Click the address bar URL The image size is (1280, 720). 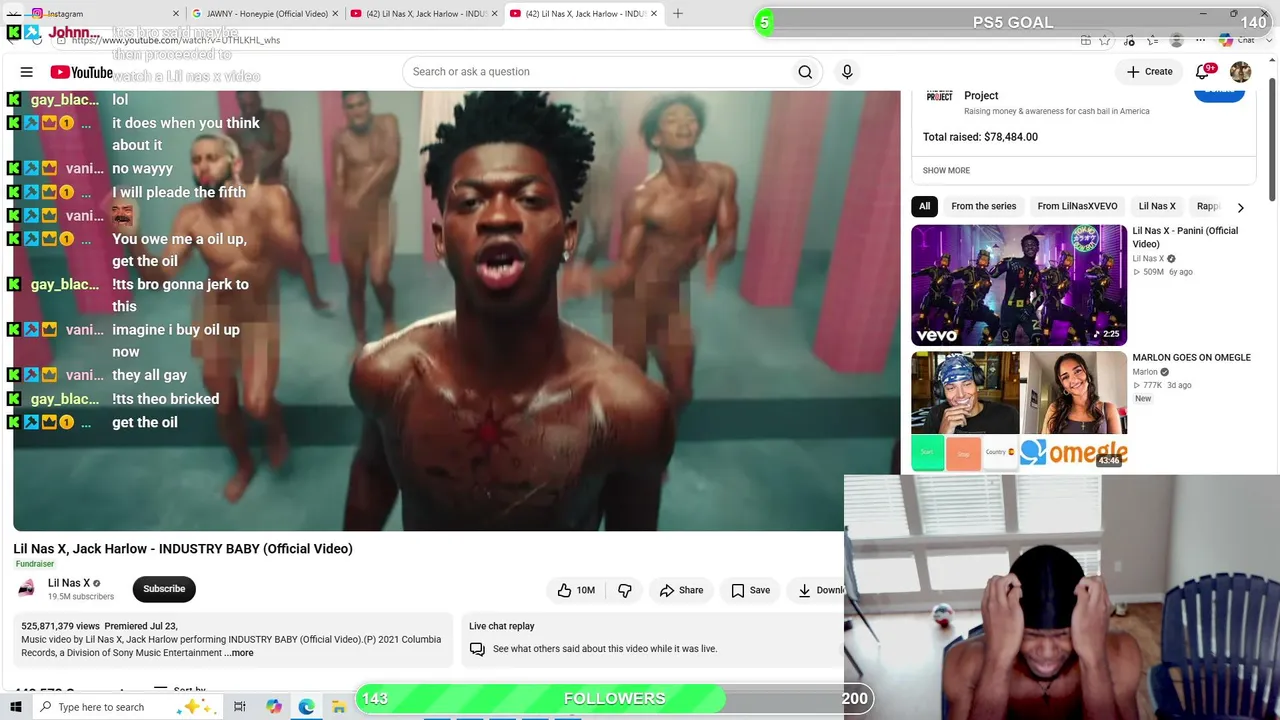coord(175,40)
